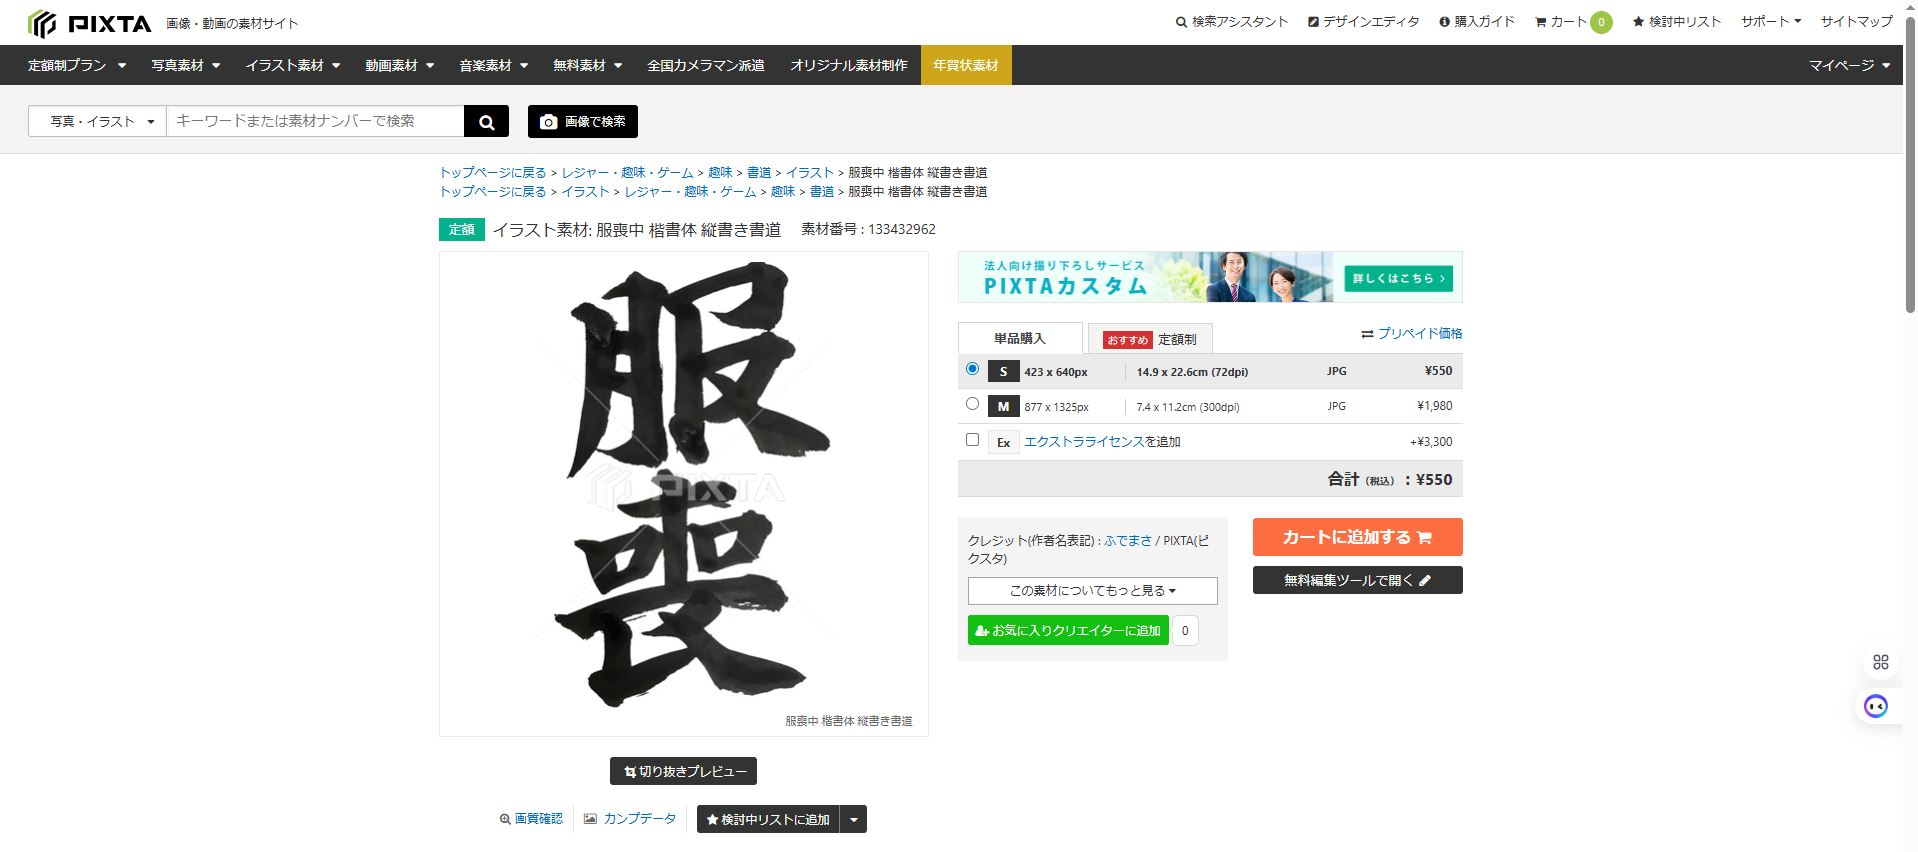This screenshot has width=1918, height=852.
Task: Open the 定額制プラン menu
Action: pos(77,65)
